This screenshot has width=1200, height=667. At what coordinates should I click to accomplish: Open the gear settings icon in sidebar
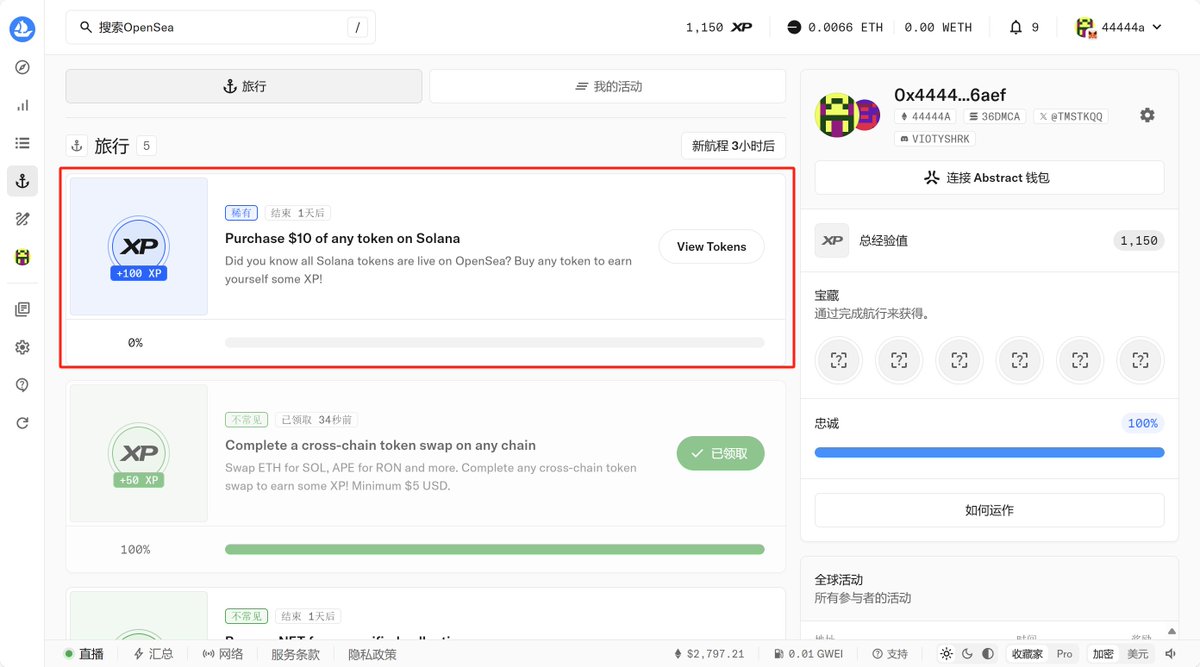coord(22,347)
